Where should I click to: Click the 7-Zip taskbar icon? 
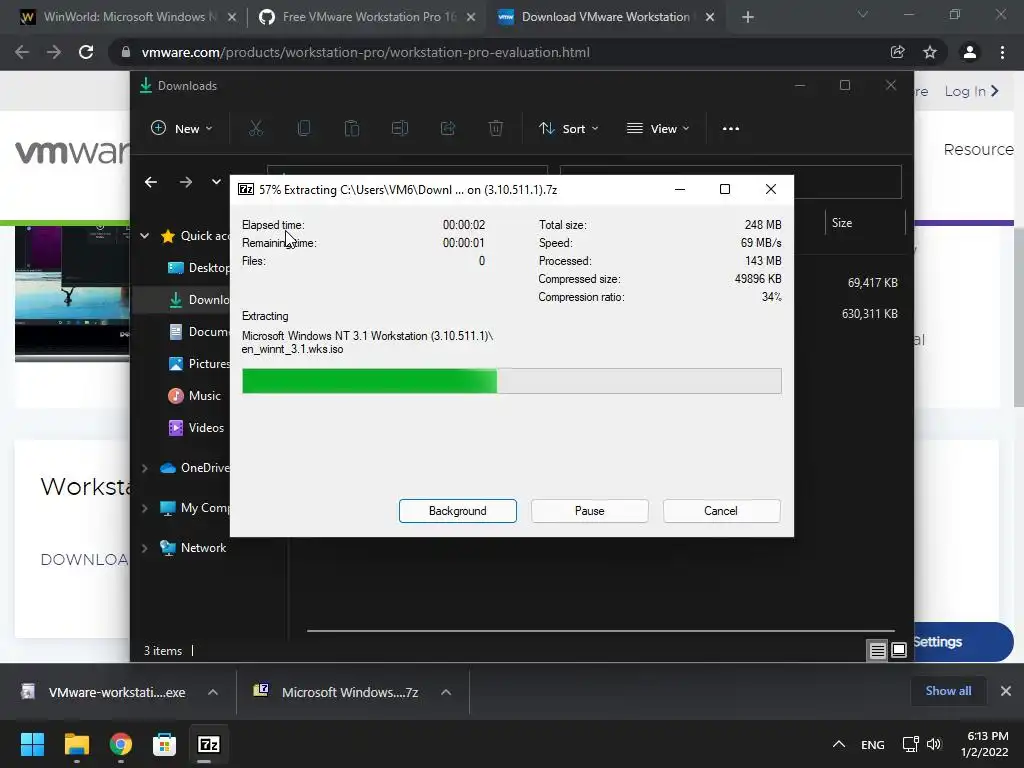point(209,744)
